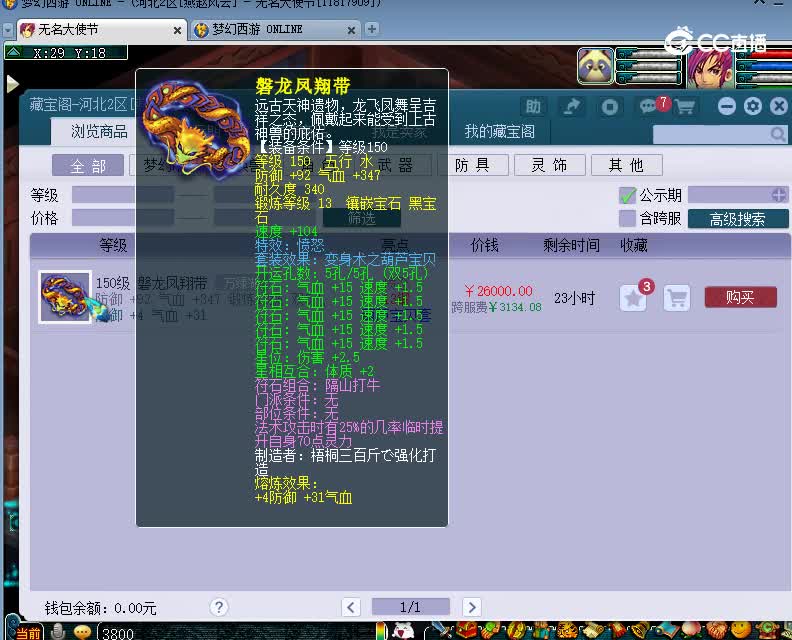Viewport: 792px width, 640px height.
Task: Click the colored vertical bar beside chat input
Action: pyautogui.click(x=380, y=631)
